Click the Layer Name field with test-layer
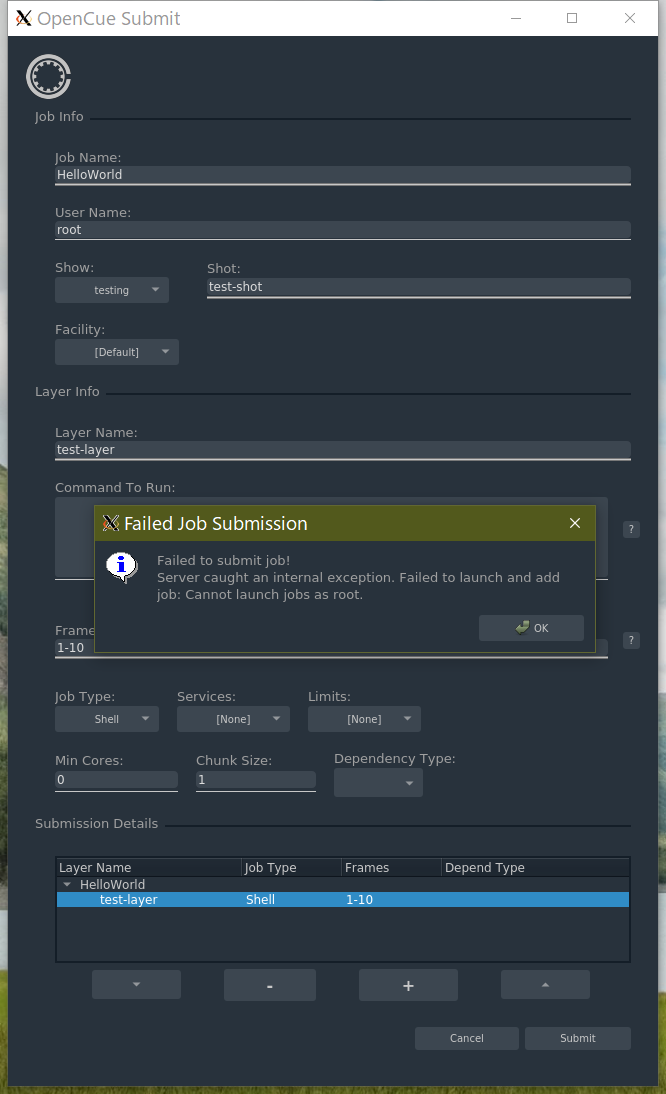 pyautogui.click(x=342, y=450)
